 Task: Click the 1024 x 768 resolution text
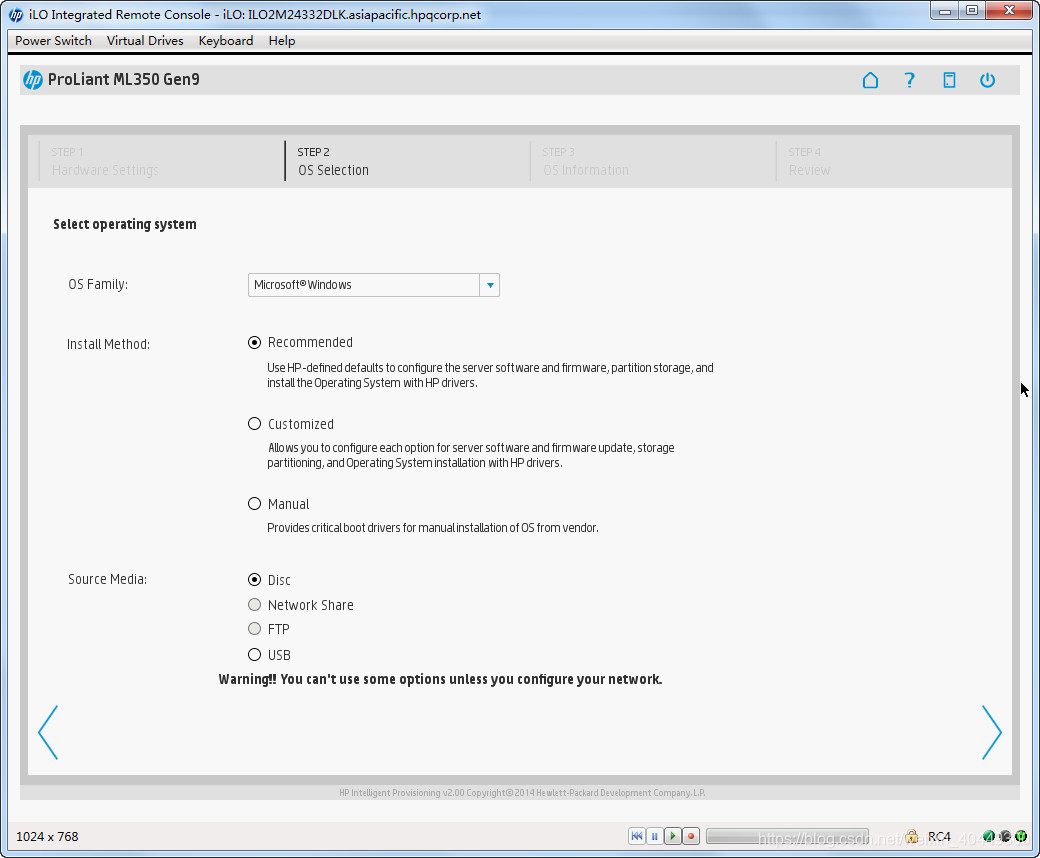point(47,837)
